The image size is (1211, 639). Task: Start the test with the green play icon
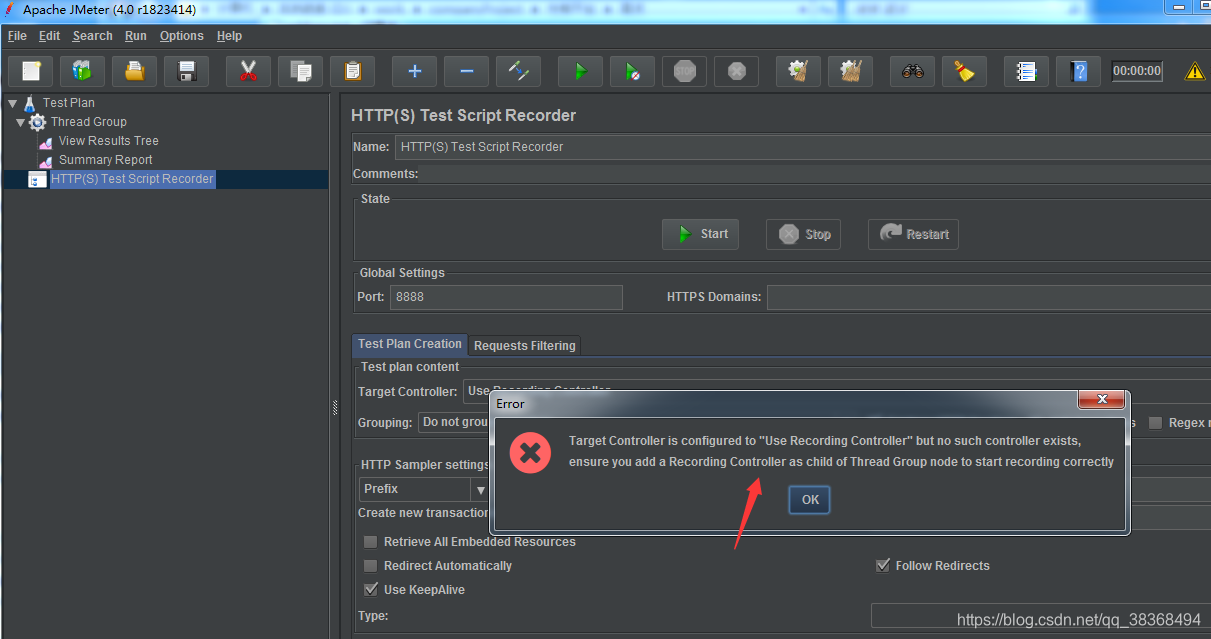click(x=580, y=71)
